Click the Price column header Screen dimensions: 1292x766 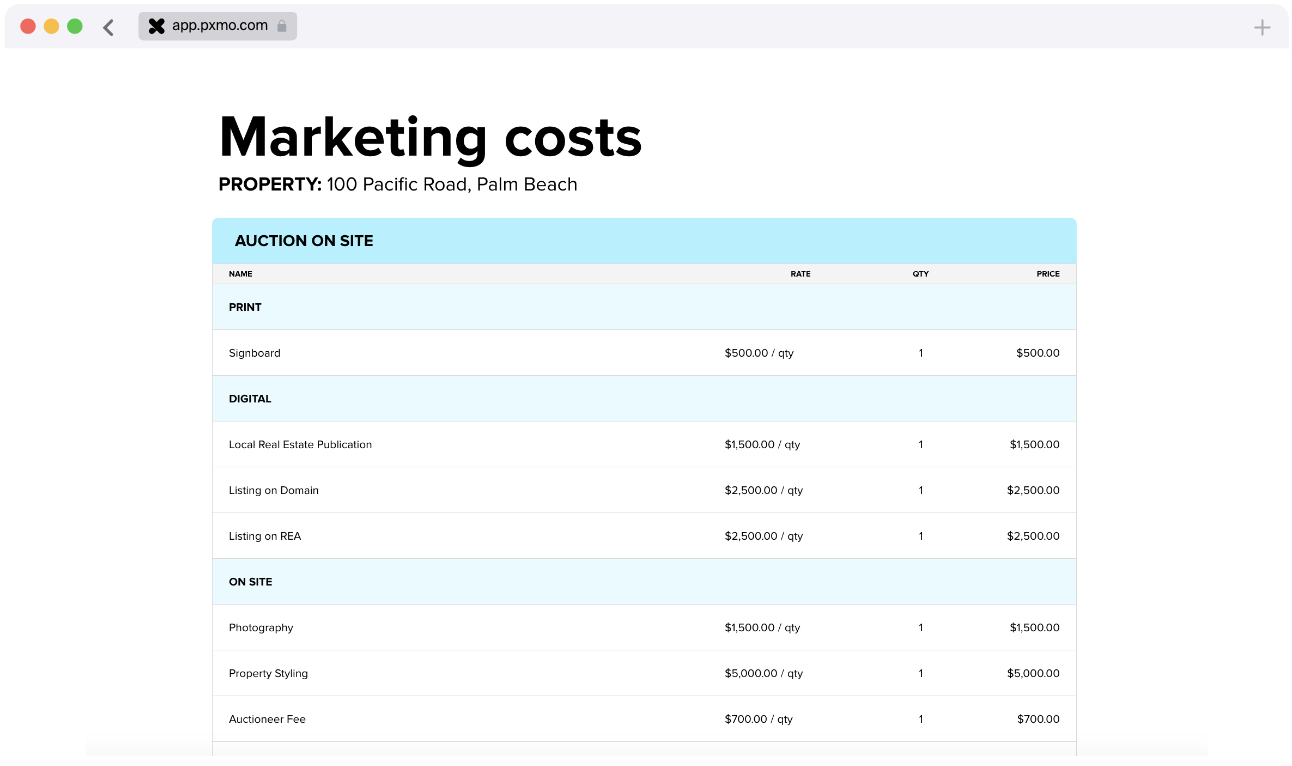coord(1048,274)
